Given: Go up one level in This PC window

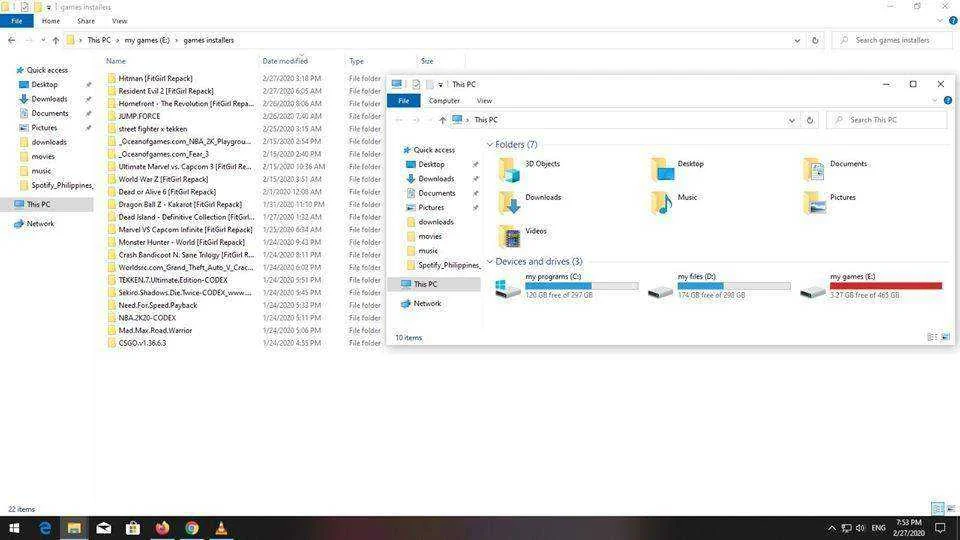Looking at the screenshot, I should click(442, 120).
